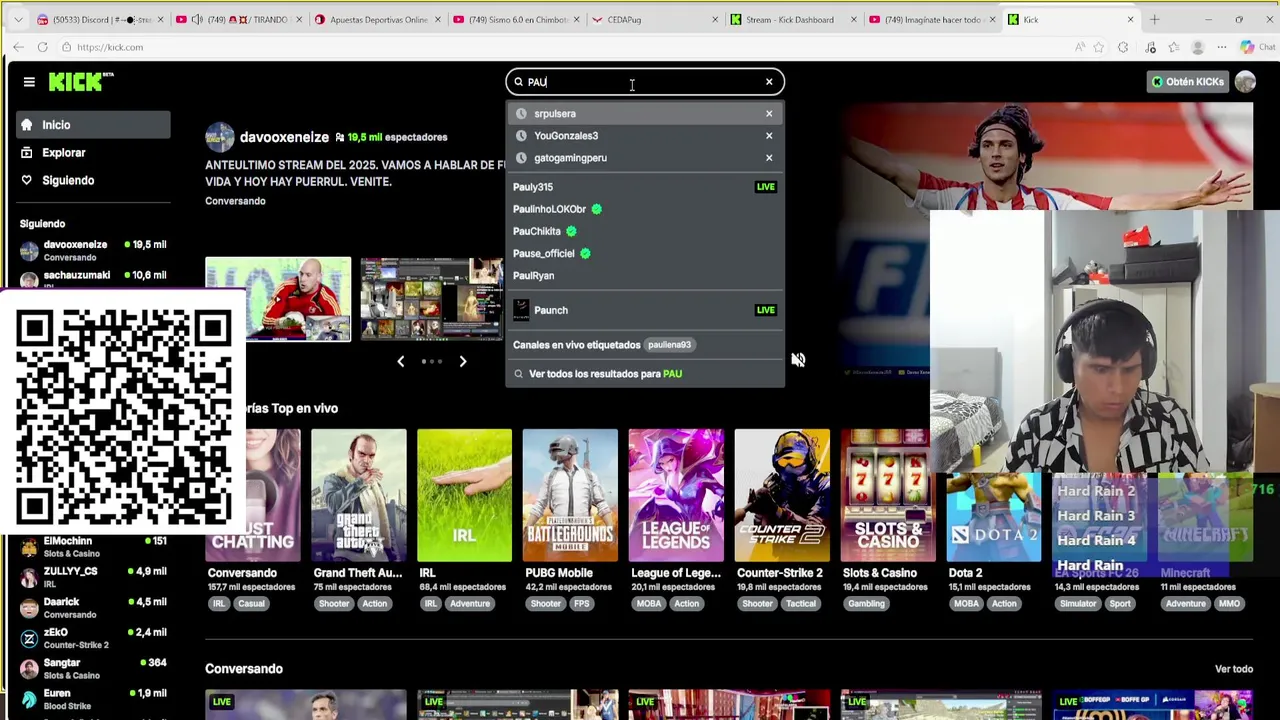
Task: Open the Pauly315 live channel result
Action: (x=644, y=187)
